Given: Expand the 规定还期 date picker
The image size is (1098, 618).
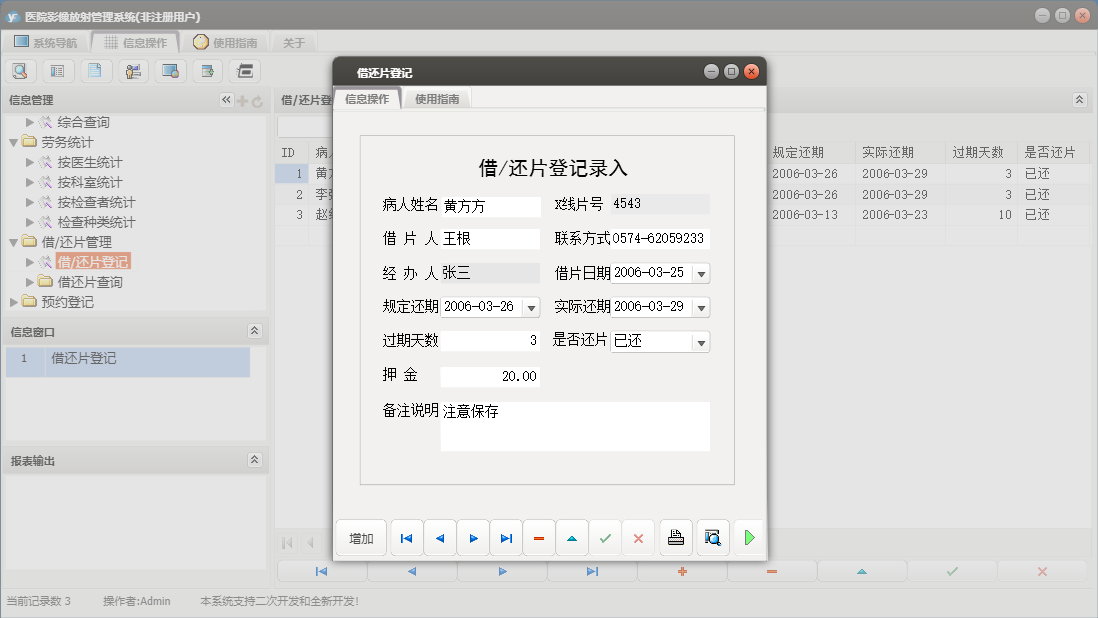Looking at the screenshot, I should point(530,307).
